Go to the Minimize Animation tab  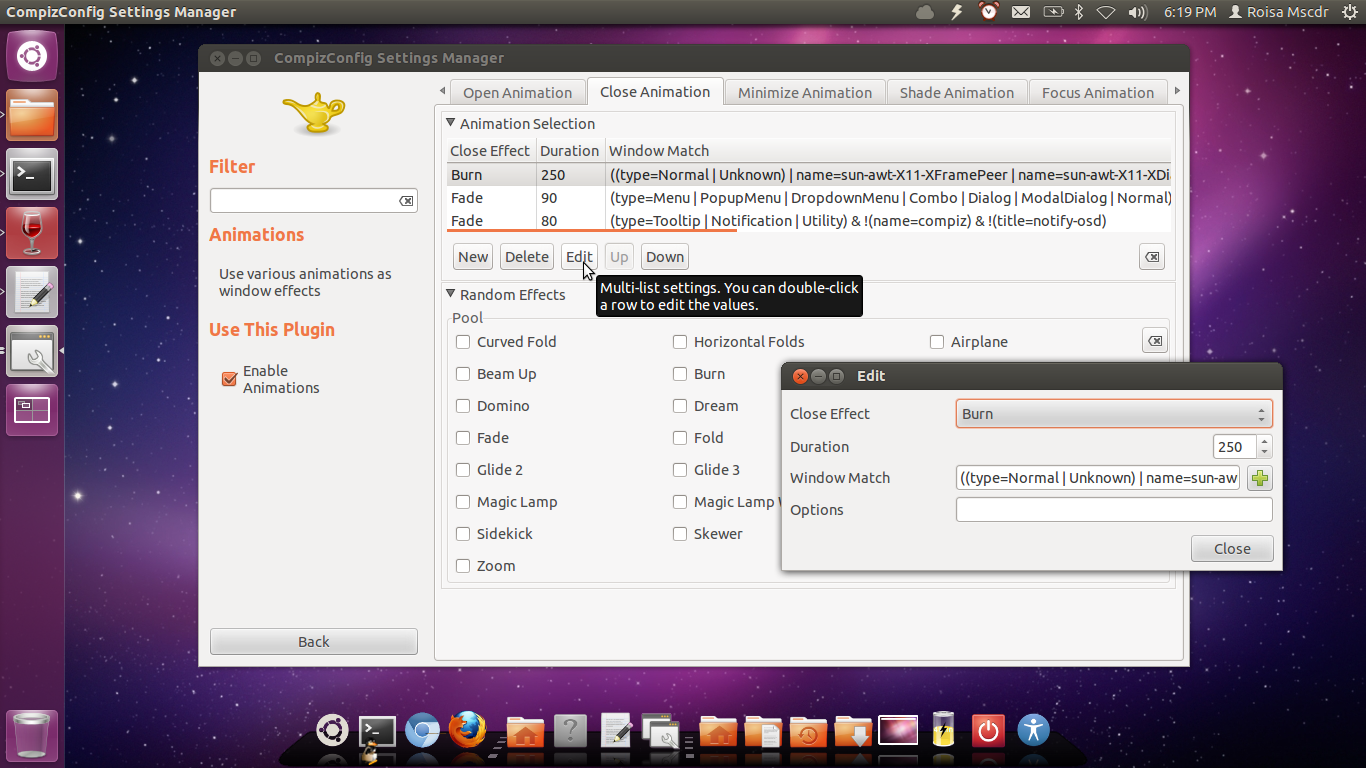[805, 92]
